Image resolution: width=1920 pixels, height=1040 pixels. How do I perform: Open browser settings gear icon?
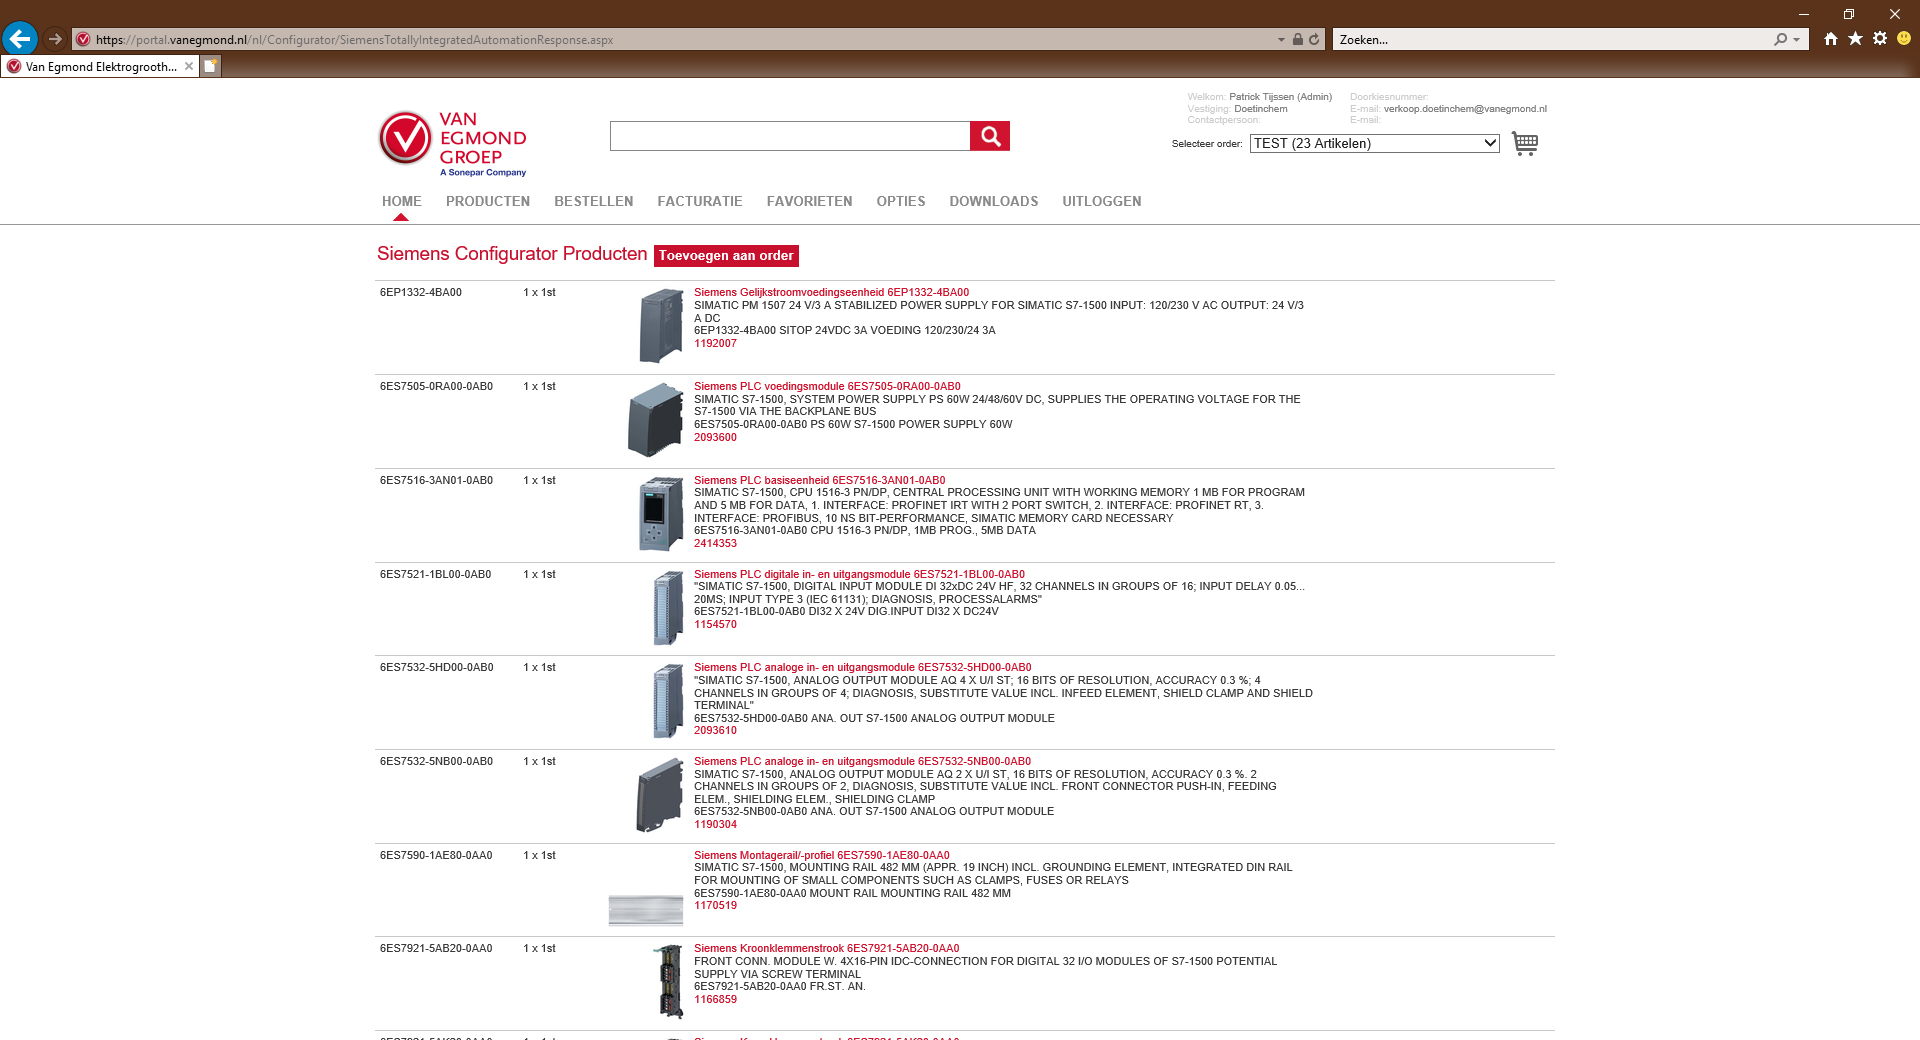(x=1880, y=39)
